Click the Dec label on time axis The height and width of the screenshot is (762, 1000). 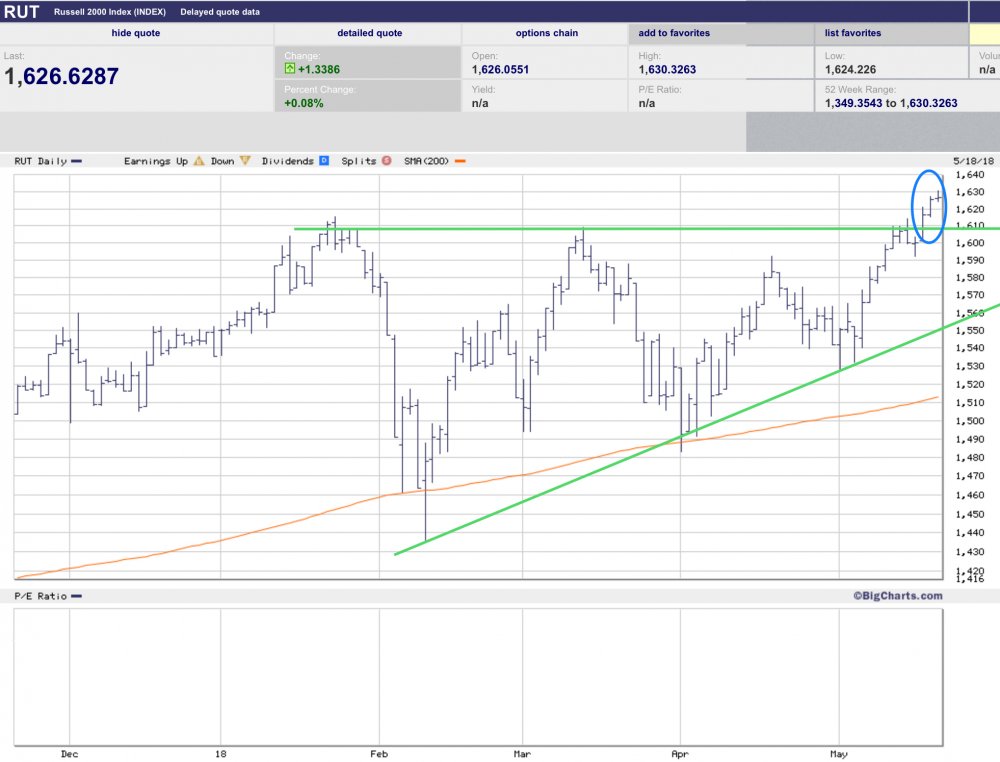coord(70,754)
